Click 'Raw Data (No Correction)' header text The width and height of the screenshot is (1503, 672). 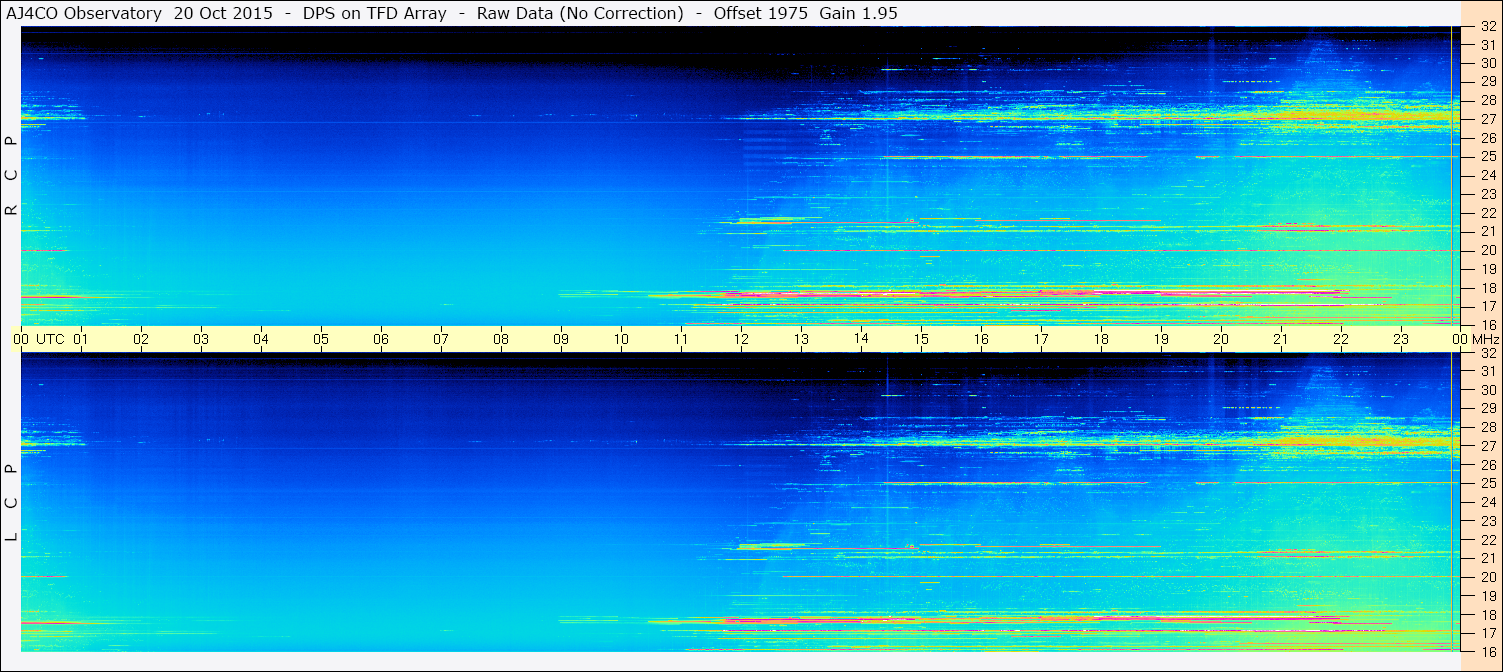(580, 14)
